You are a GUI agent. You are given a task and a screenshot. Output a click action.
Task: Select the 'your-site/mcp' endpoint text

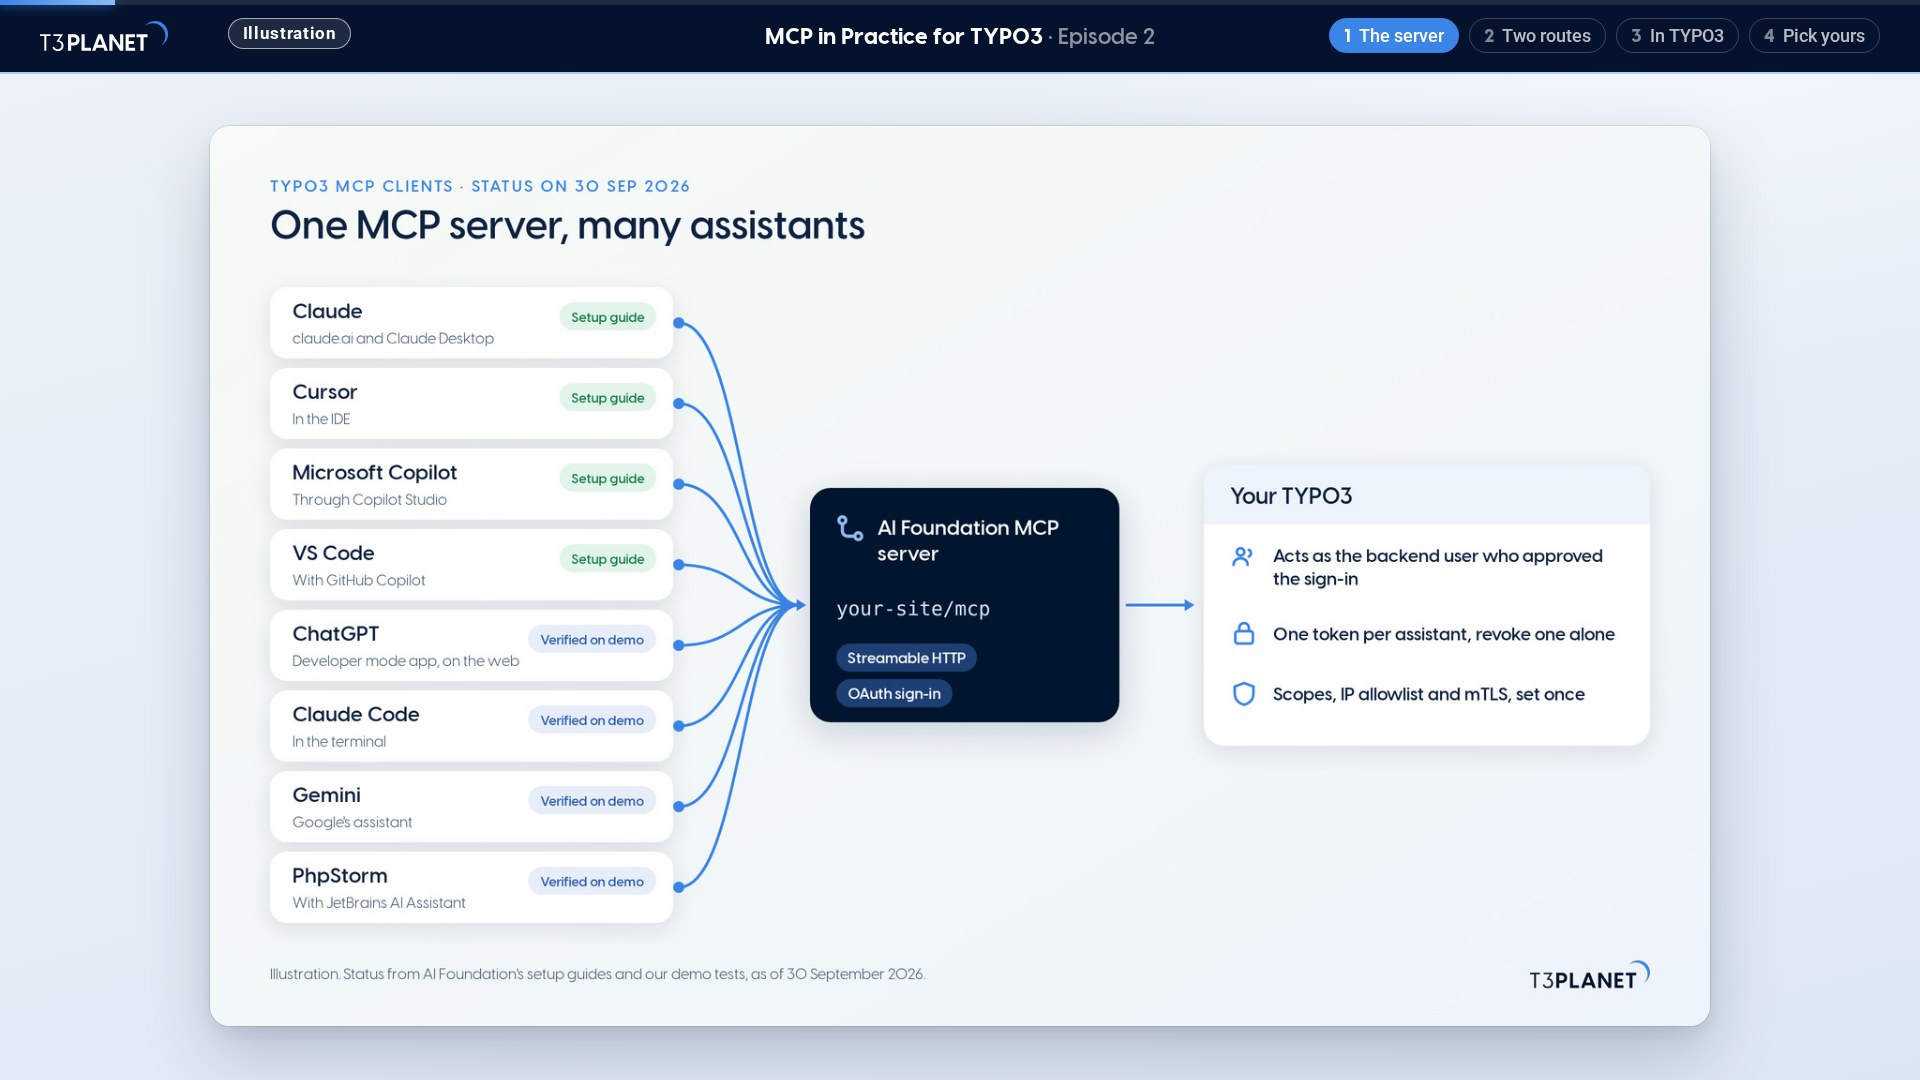point(913,609)
